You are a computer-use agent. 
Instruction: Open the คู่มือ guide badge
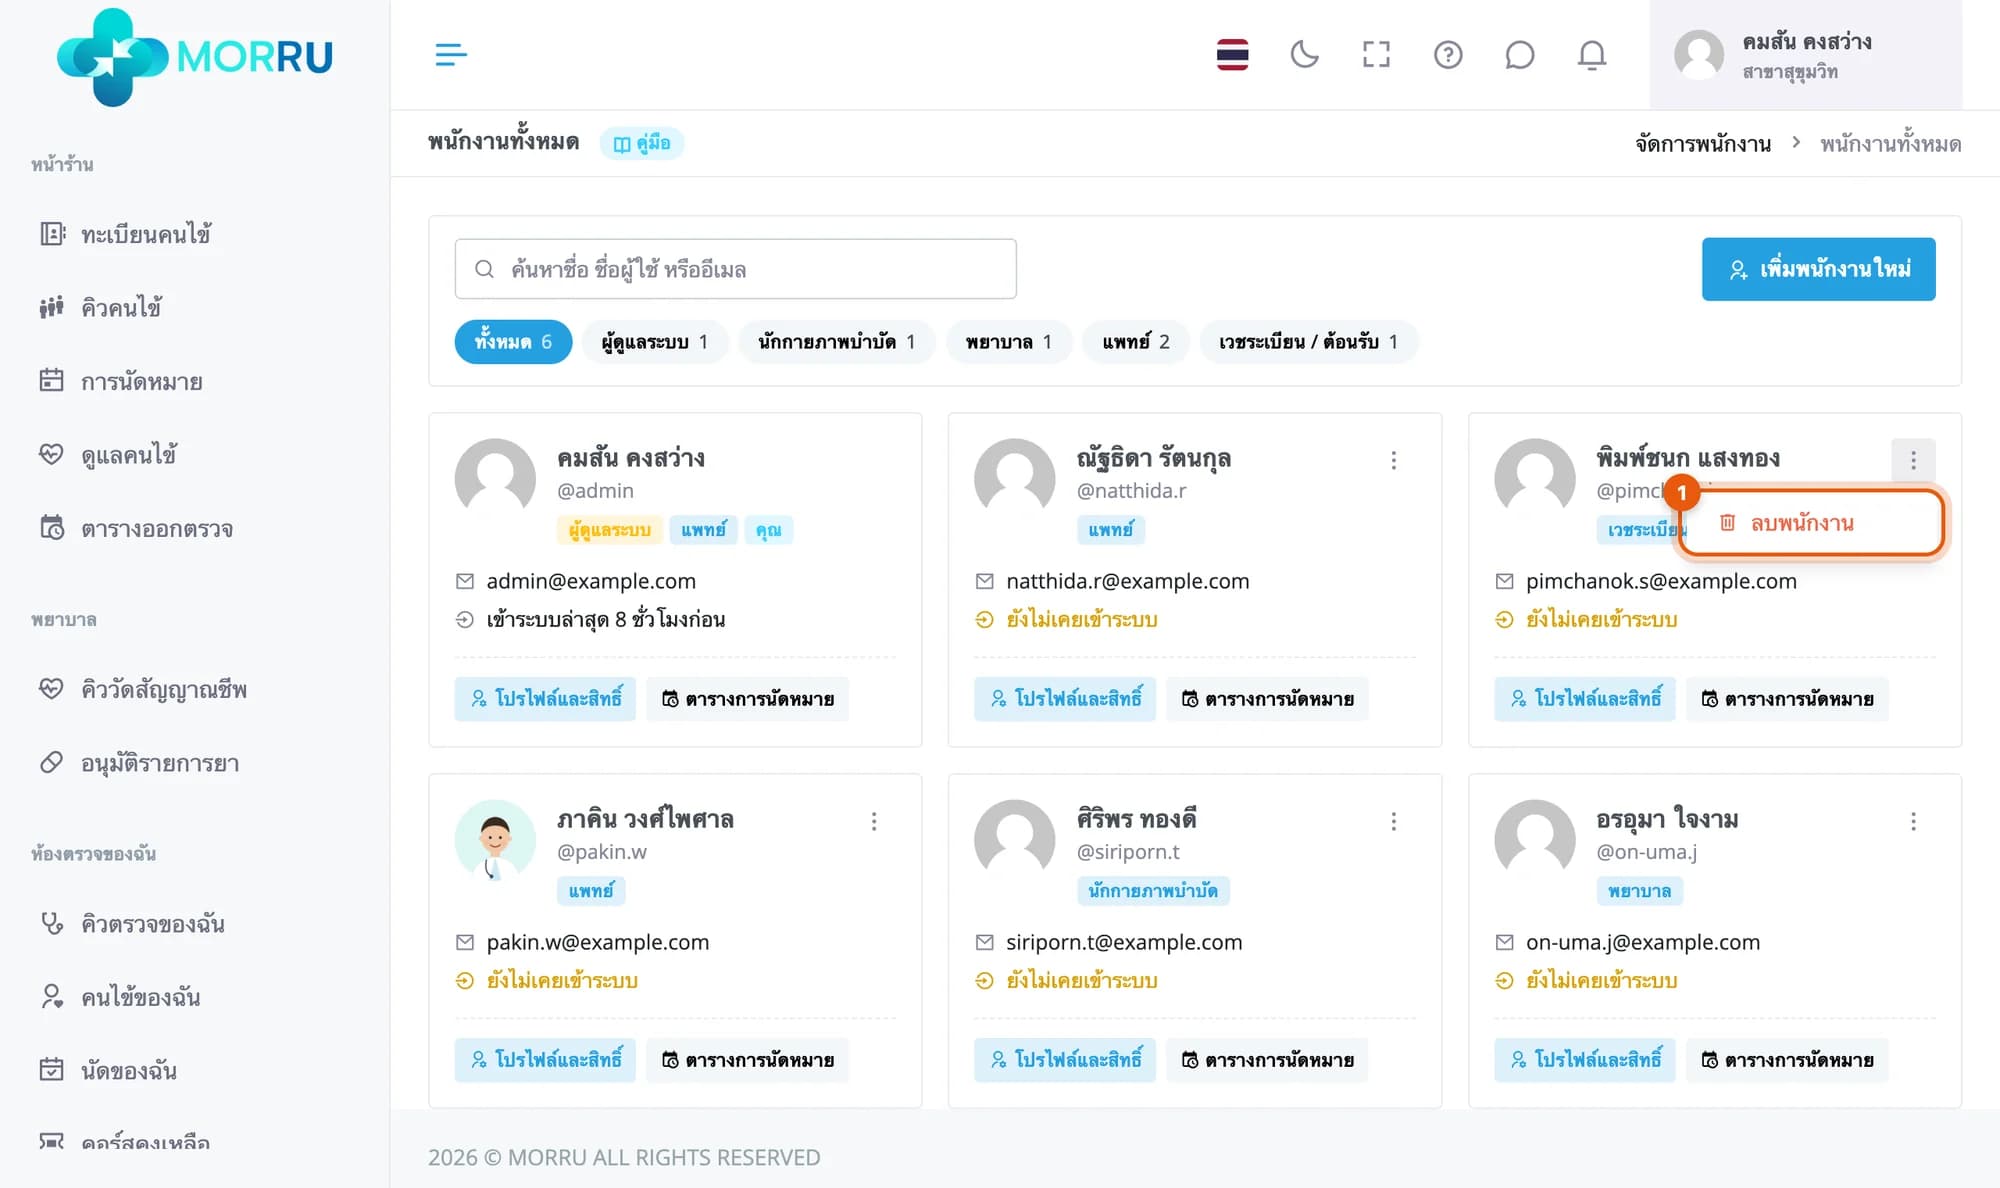point(642,143)
